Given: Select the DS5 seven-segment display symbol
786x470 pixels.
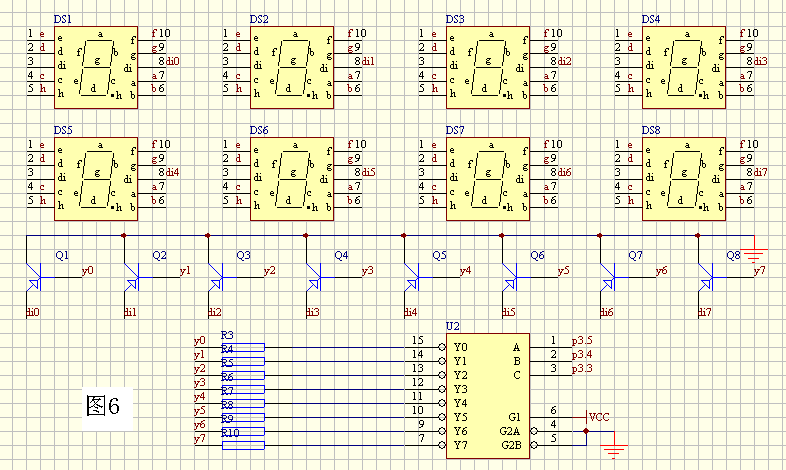Looking at the screenshot, I should pos(96,179).
